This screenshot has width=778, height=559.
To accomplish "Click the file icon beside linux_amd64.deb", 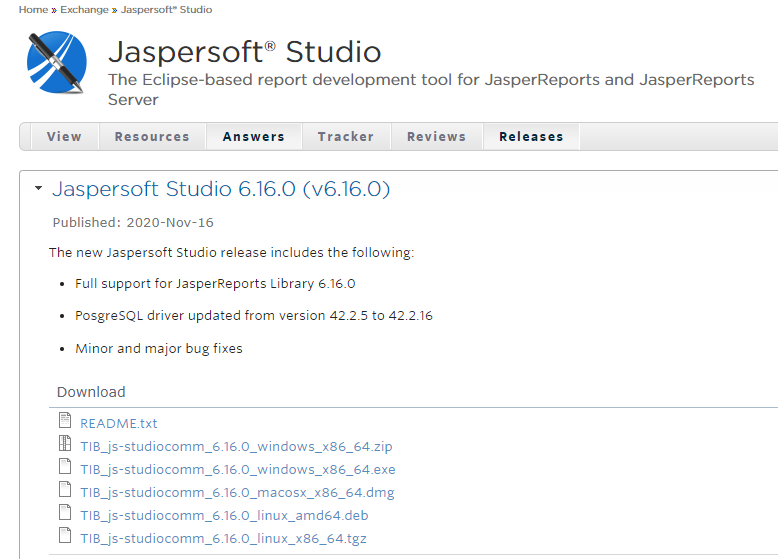I will tap(65, 512).
